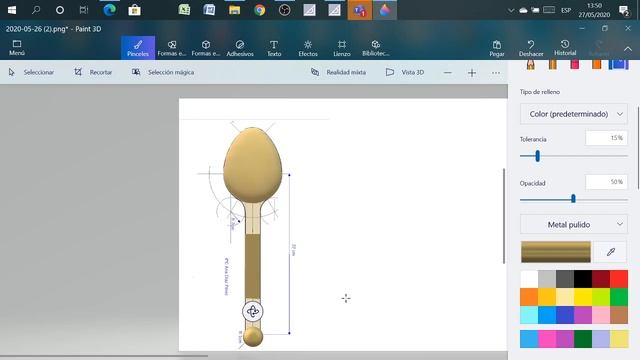Switch to Microsoft Teams on taskbar
The image size is (640, 360).
(360, 10)
